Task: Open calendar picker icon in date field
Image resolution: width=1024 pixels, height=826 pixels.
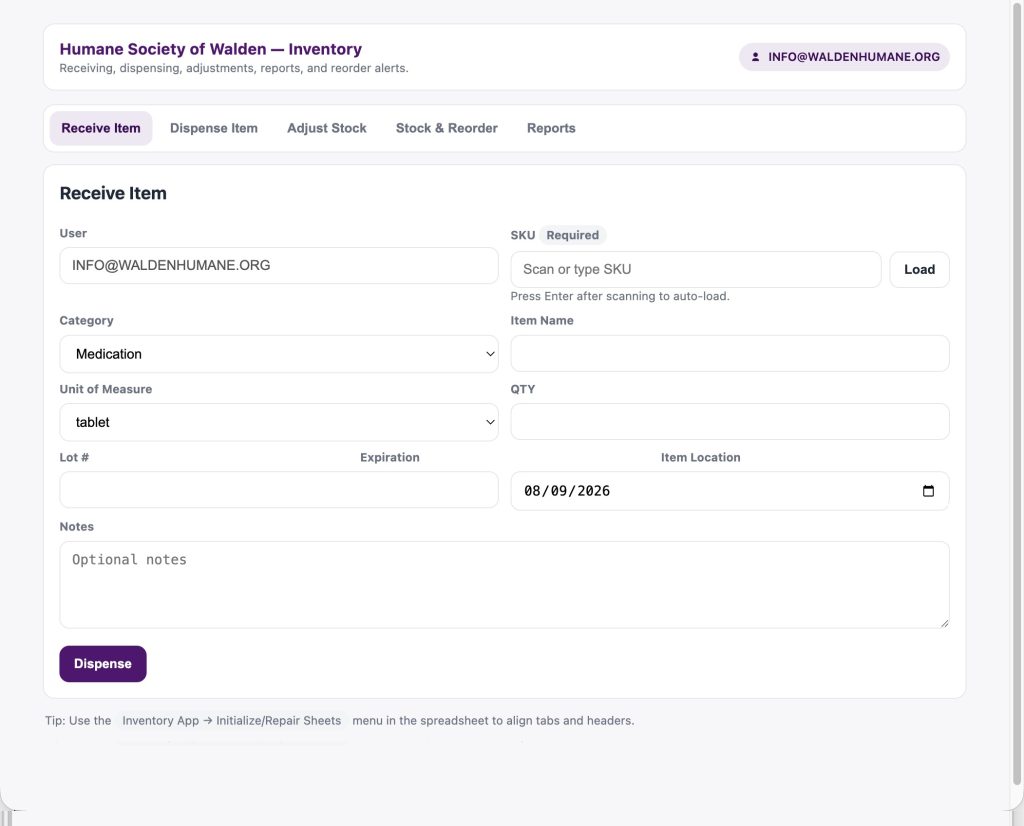Action: pyautogui.click(x=928, y=491)
